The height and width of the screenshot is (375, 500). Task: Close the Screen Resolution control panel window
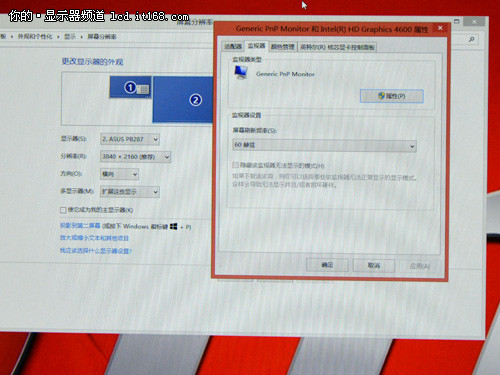pos(474,22)
